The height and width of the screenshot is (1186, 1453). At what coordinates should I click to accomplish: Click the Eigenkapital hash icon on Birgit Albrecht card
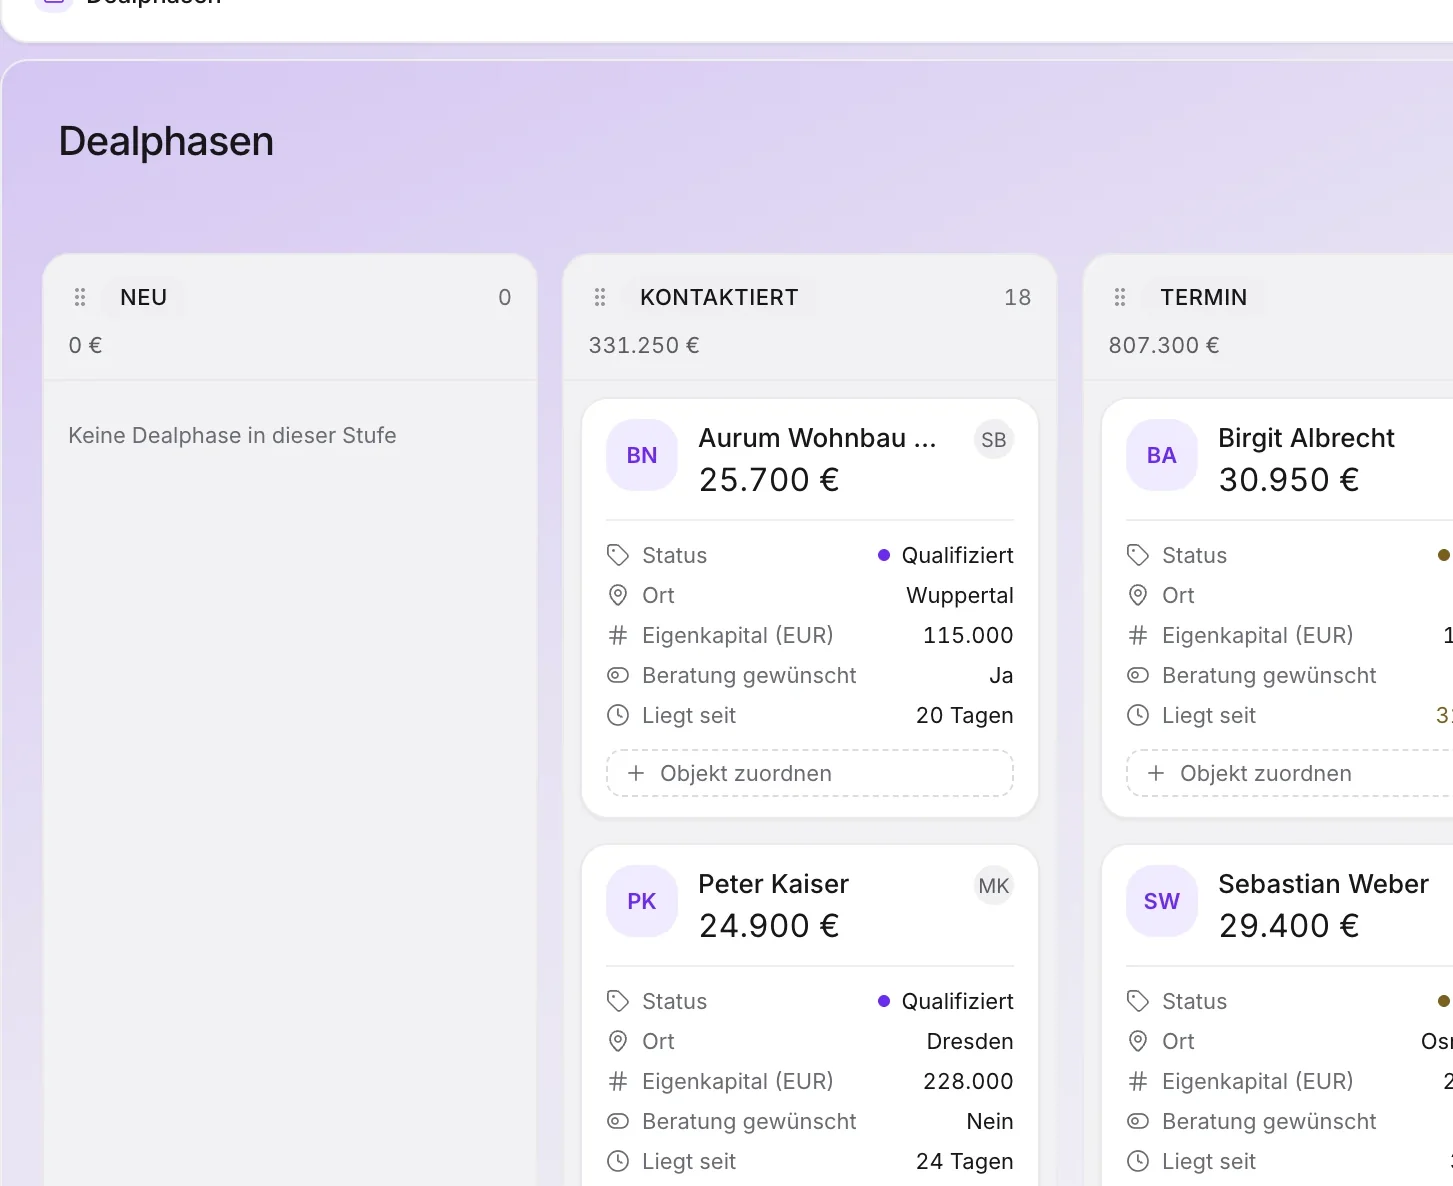click(1138, 635)
